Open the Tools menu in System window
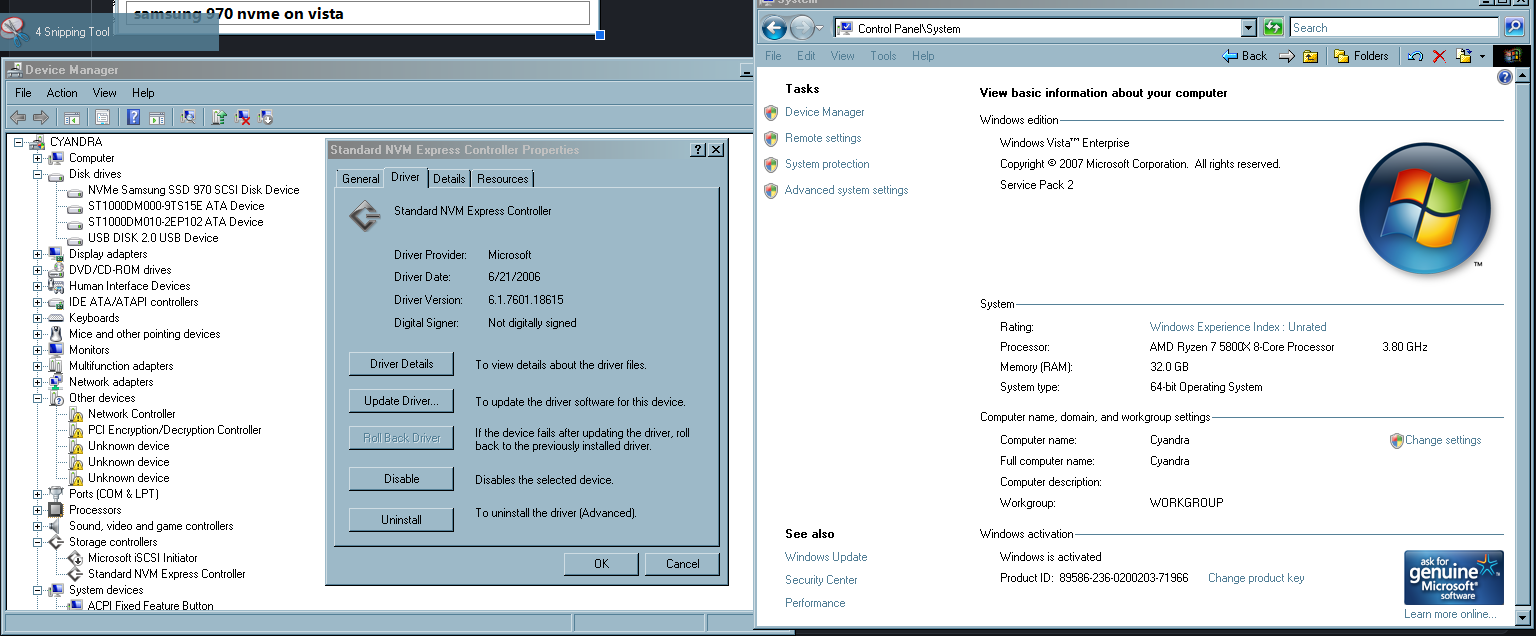The width and height of the screenshot is (1536, 636). pyautogui.click(x=883, y=56)
